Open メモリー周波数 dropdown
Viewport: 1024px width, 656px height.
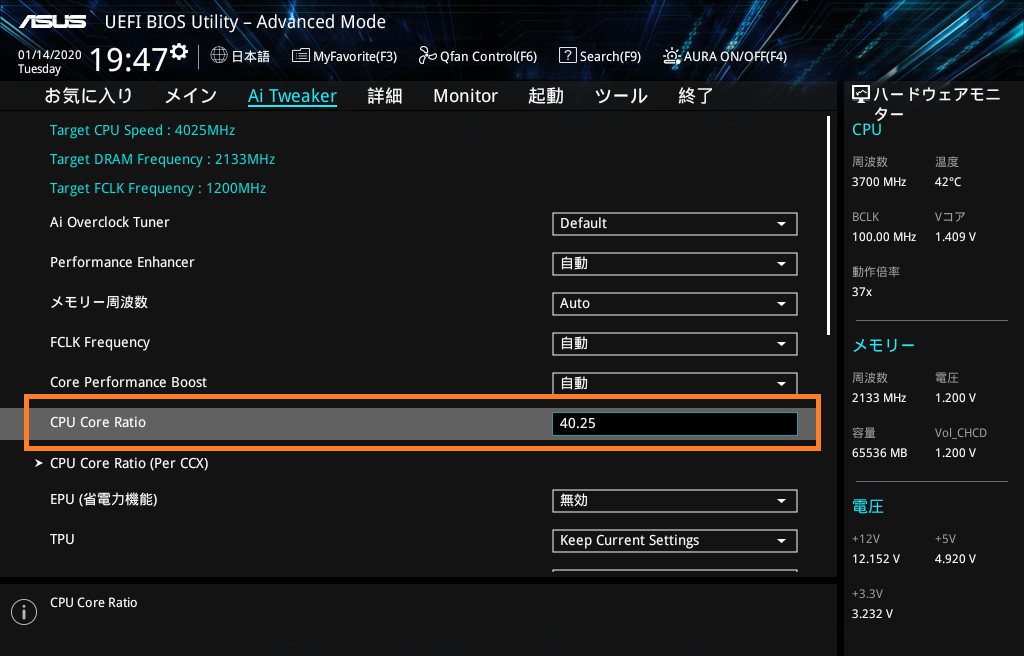click(675, 303)
